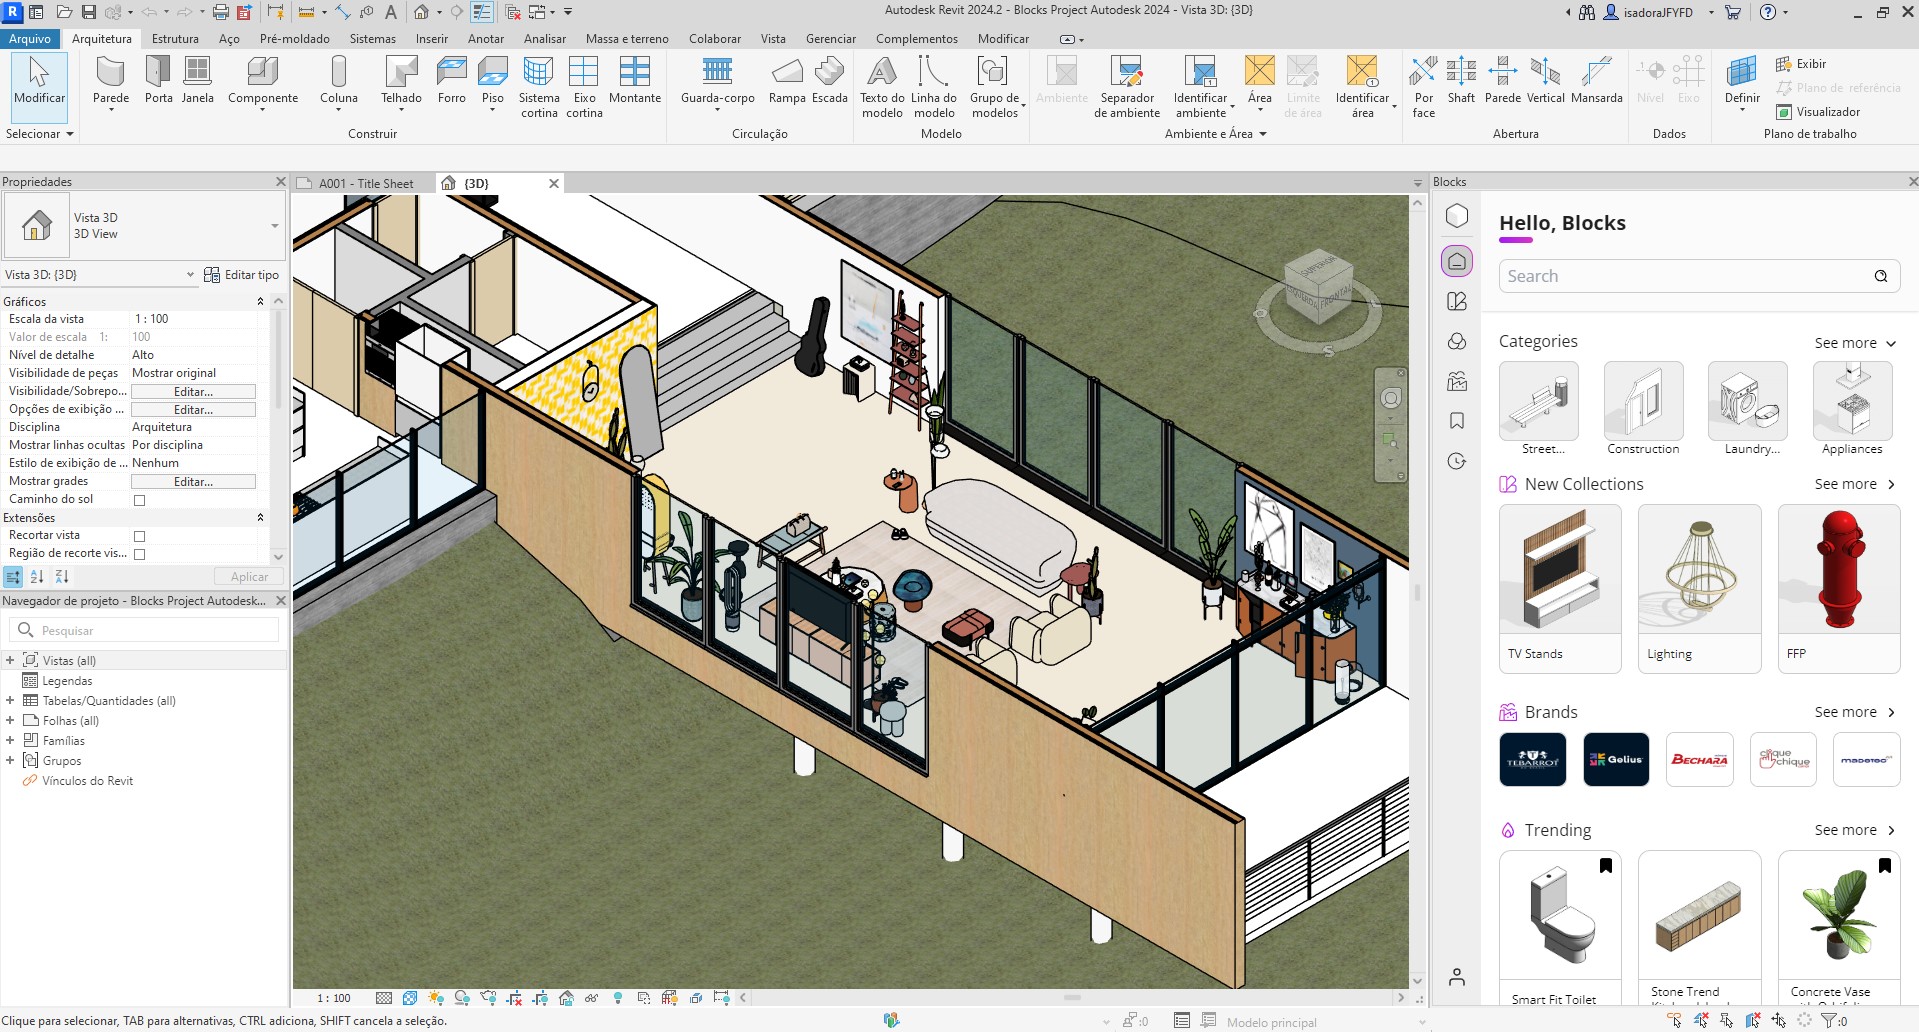Open the Lighting collection thumbnail

(x=1699, y=588)
